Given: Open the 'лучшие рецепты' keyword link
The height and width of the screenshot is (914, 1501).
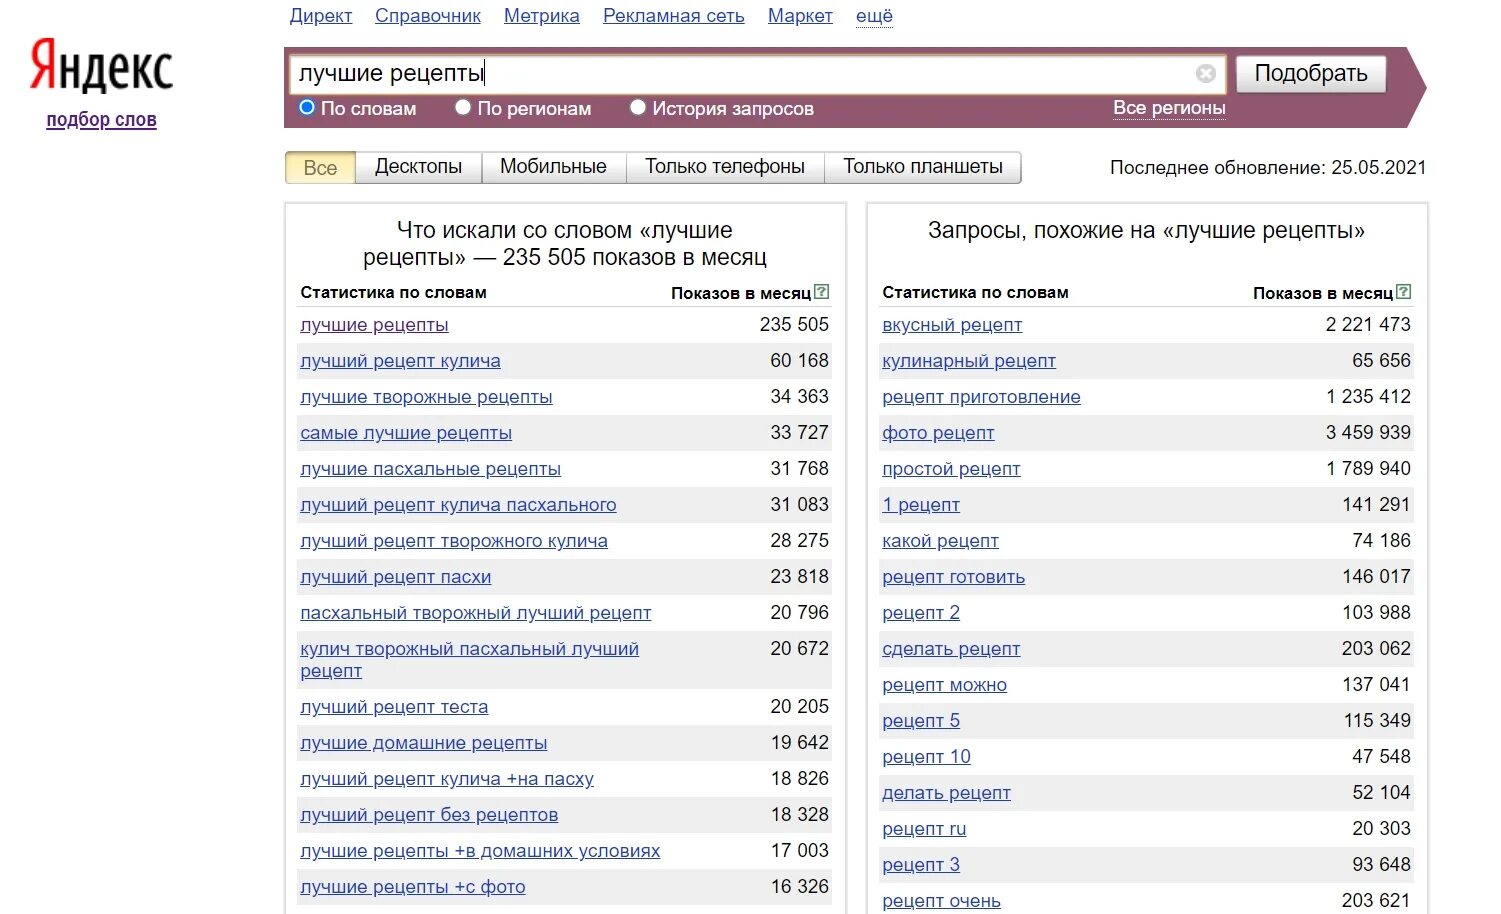Looking at the screenshot, I should click(x=374, y=325).
